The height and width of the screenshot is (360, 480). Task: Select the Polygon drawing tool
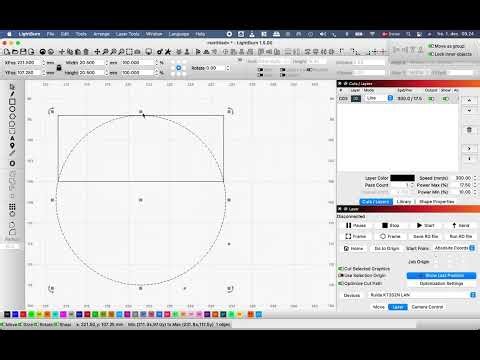(12, 116)
